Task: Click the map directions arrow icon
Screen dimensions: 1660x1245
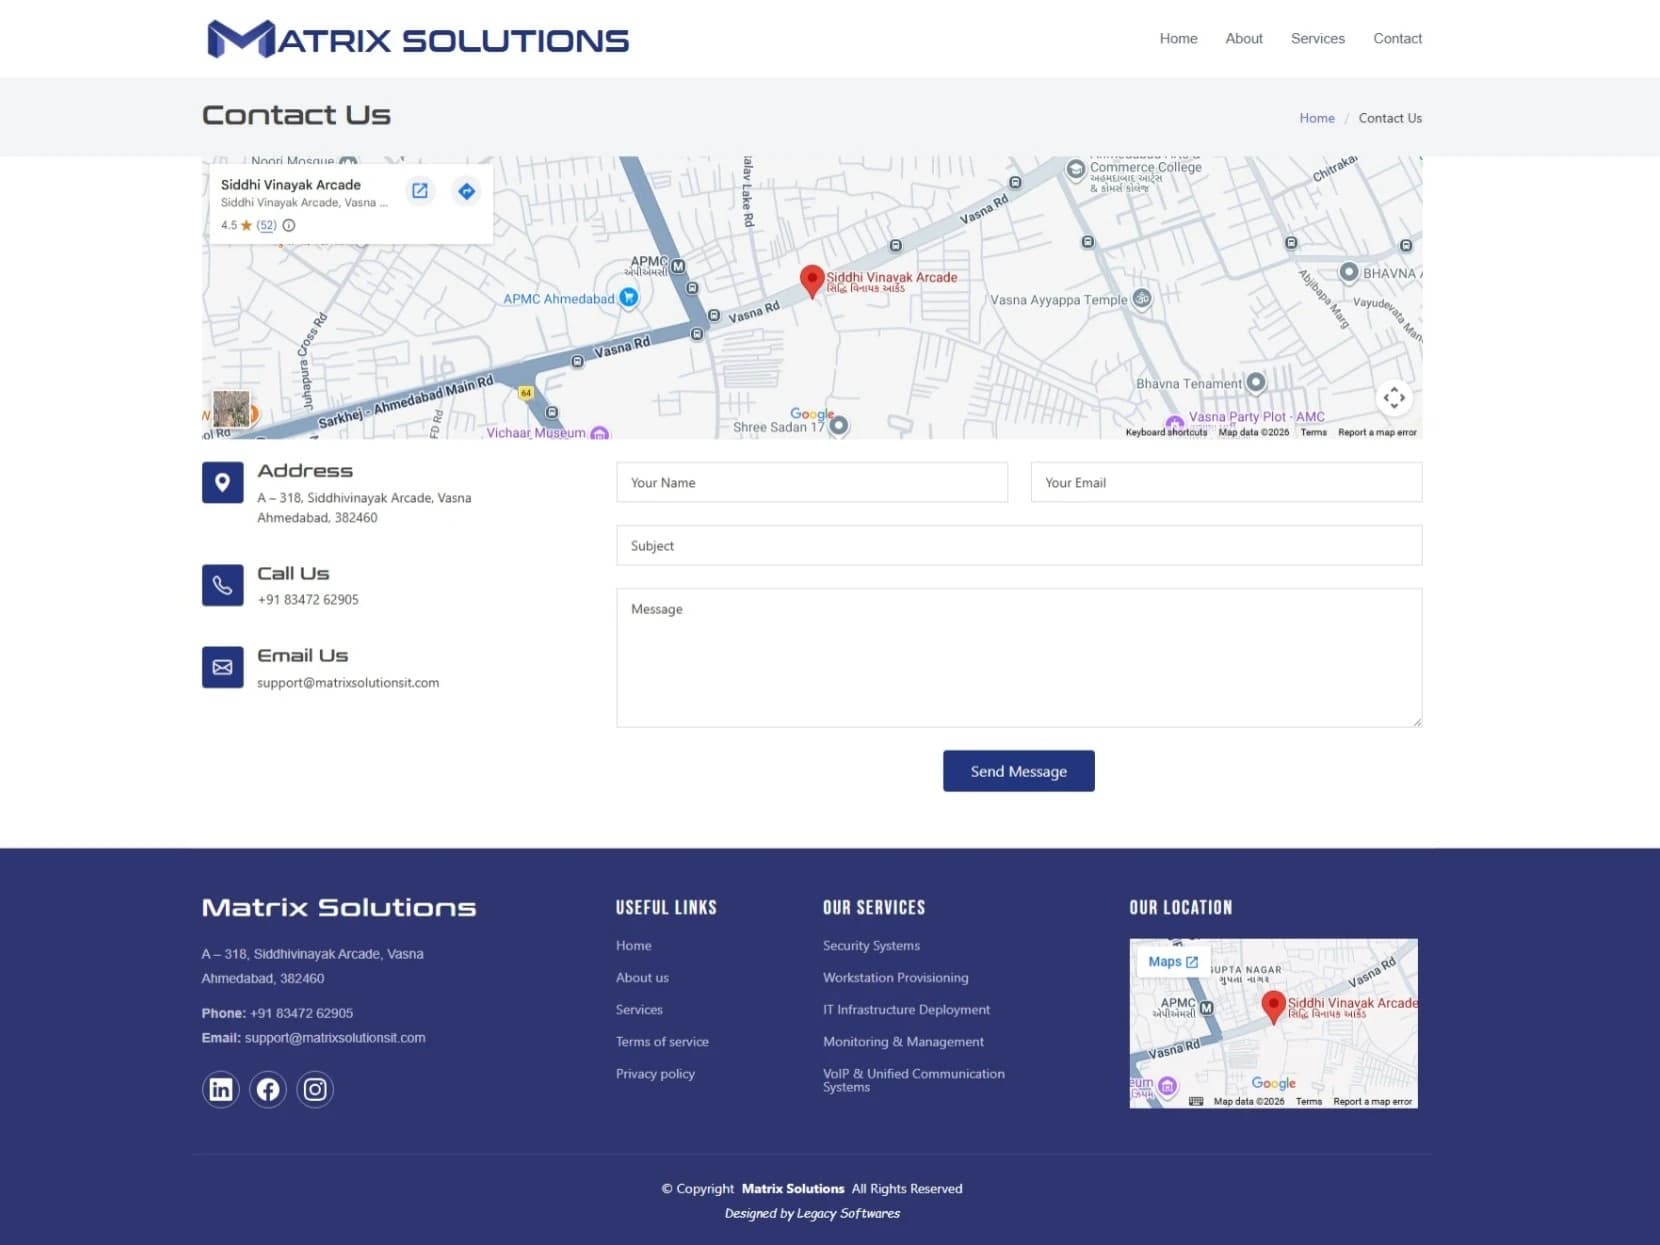Action: [x=466, y=191]
